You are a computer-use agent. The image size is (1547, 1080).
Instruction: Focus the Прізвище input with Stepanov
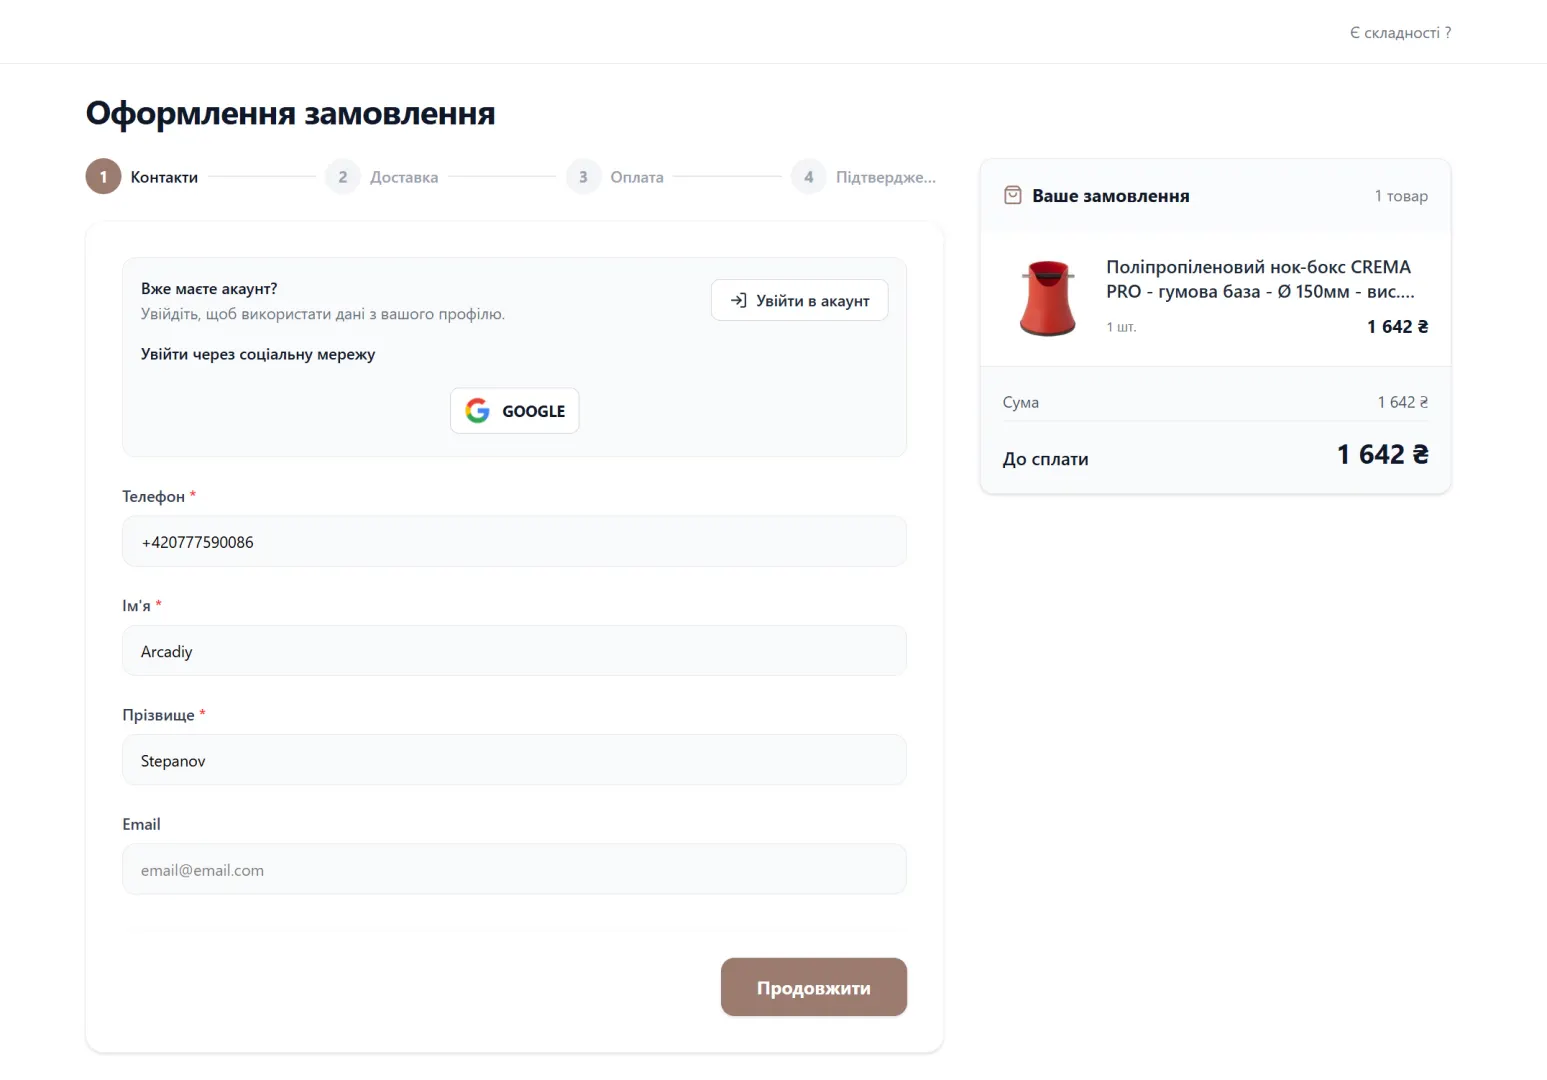(514, 760)
